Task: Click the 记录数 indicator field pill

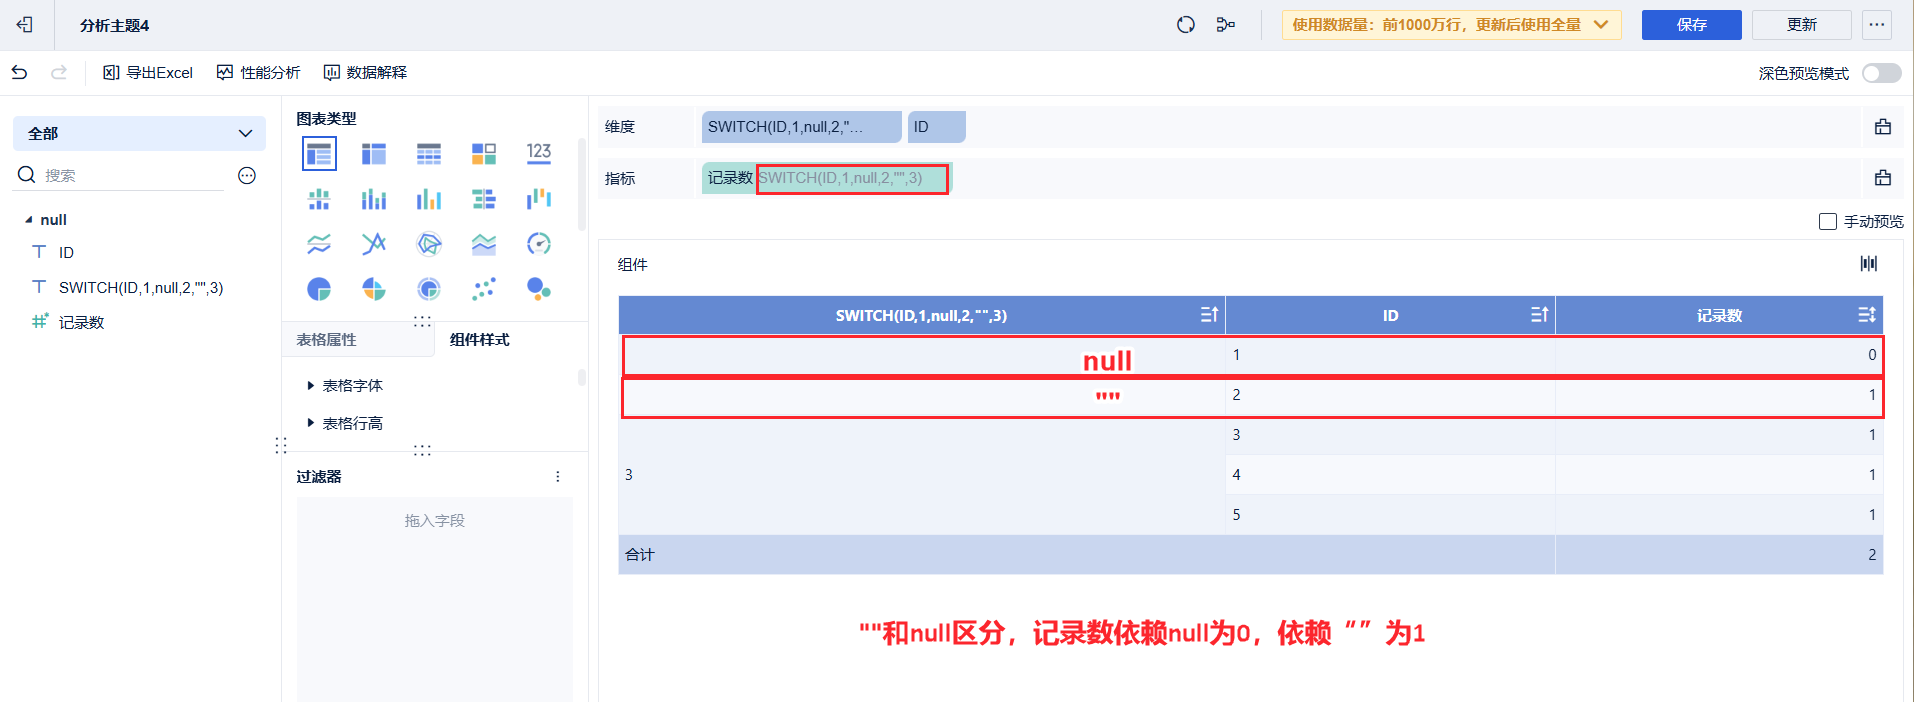Action: click(827, 178)
